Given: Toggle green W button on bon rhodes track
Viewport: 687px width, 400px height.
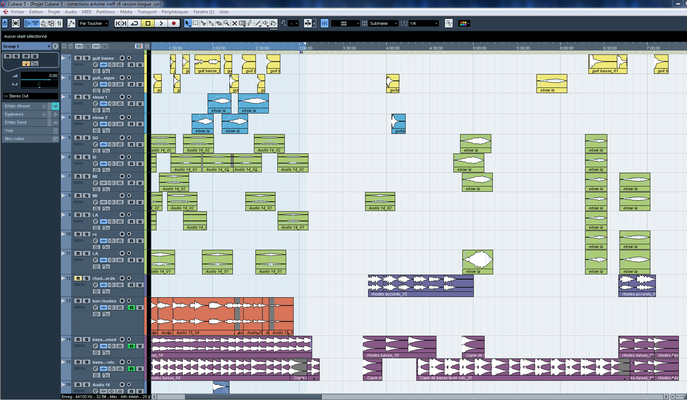Looking at the screenshot, I should click(131, 308).
